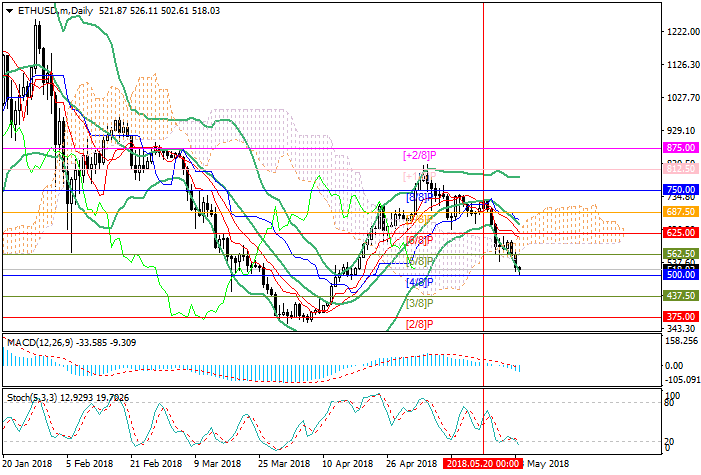Select the magenta 875.00 price level tag
The width and height of the screenshot is (701, 475).
pyautogui.click(x=680, y=147)
